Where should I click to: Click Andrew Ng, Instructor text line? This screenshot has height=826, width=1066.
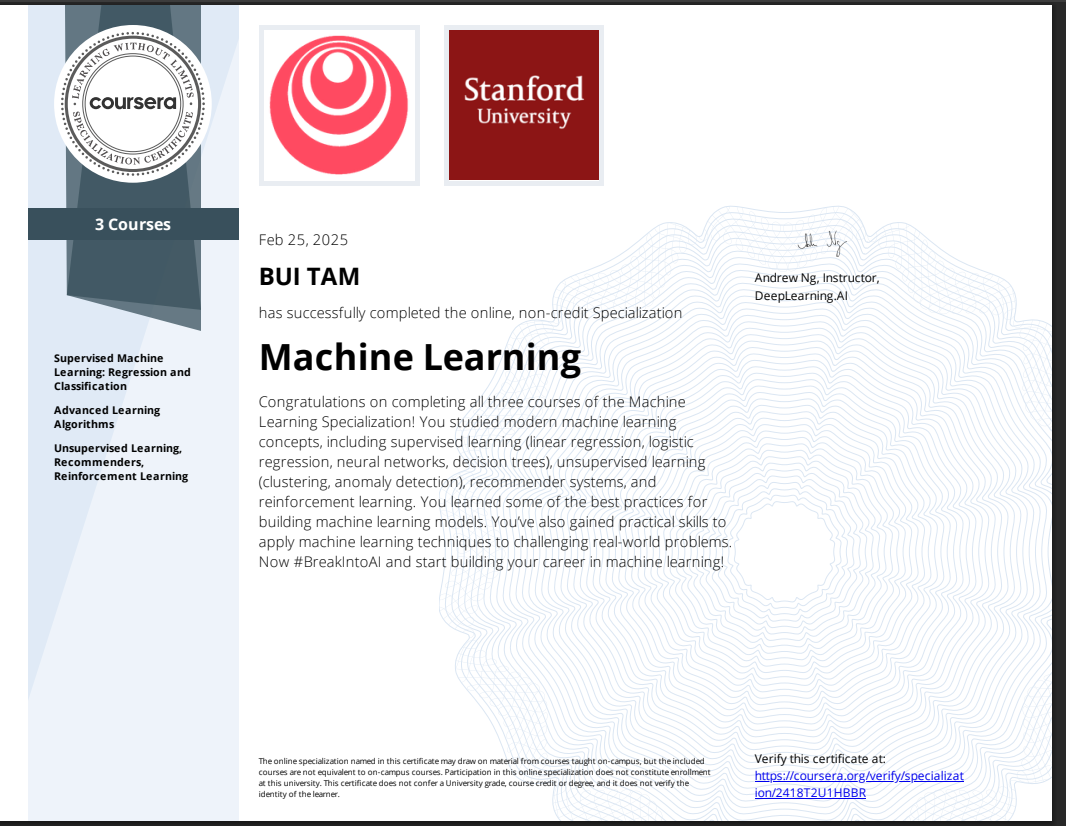816,277
